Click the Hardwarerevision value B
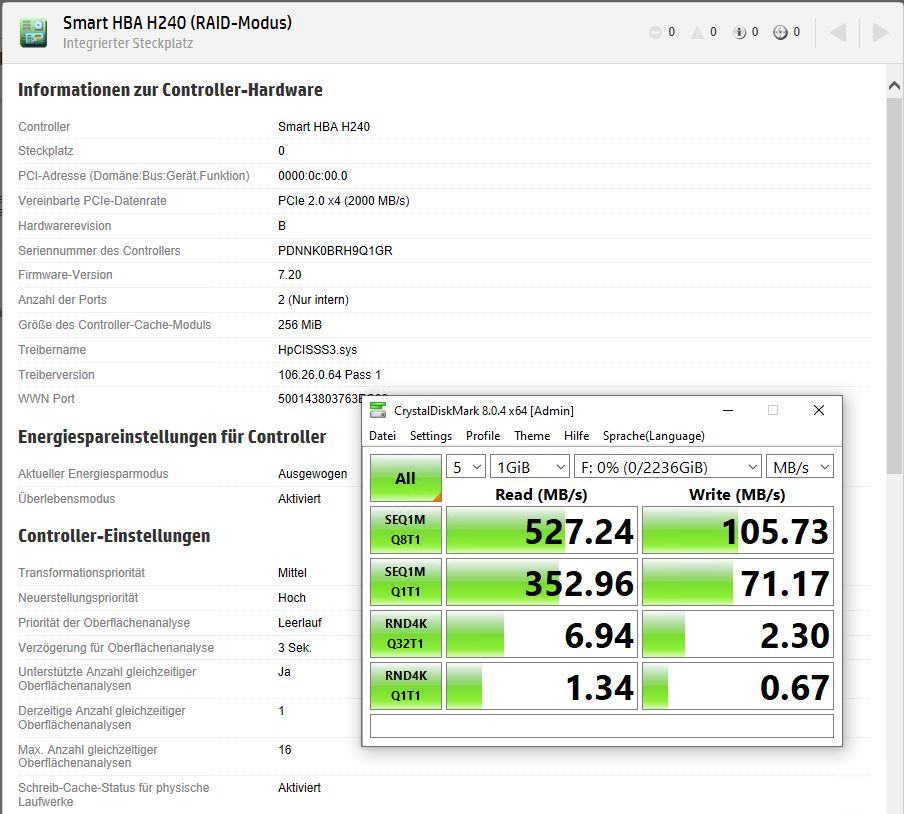Screen dimensions: 904x814 click(282, 226)
